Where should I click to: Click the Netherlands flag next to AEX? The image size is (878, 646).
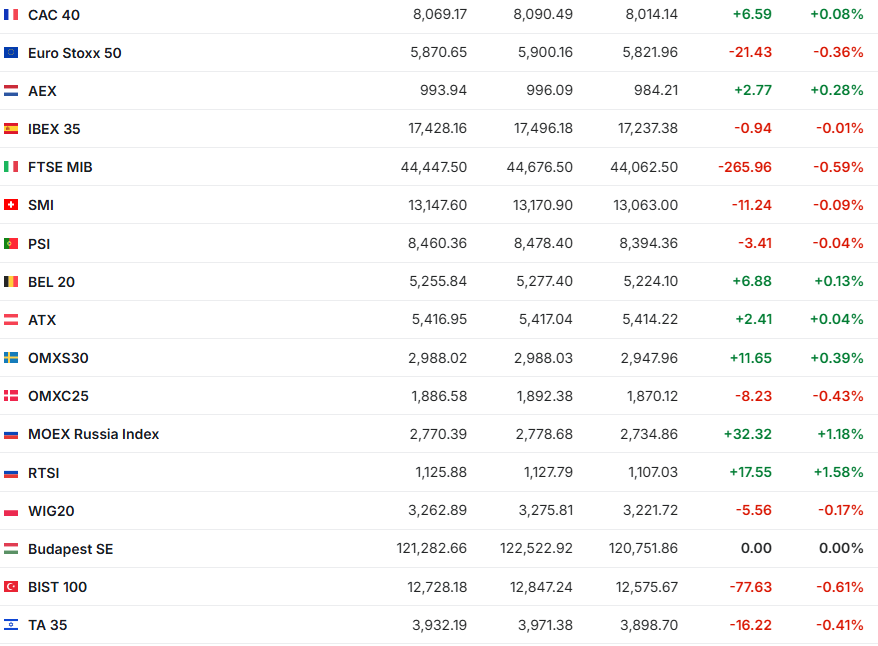11,91
